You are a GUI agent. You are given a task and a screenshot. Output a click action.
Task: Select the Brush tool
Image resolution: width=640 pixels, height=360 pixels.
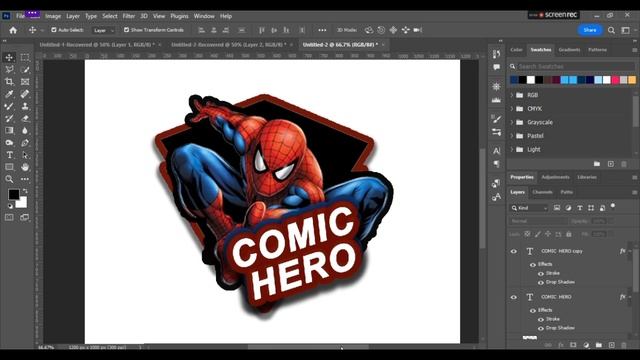[x=9, y=106]
